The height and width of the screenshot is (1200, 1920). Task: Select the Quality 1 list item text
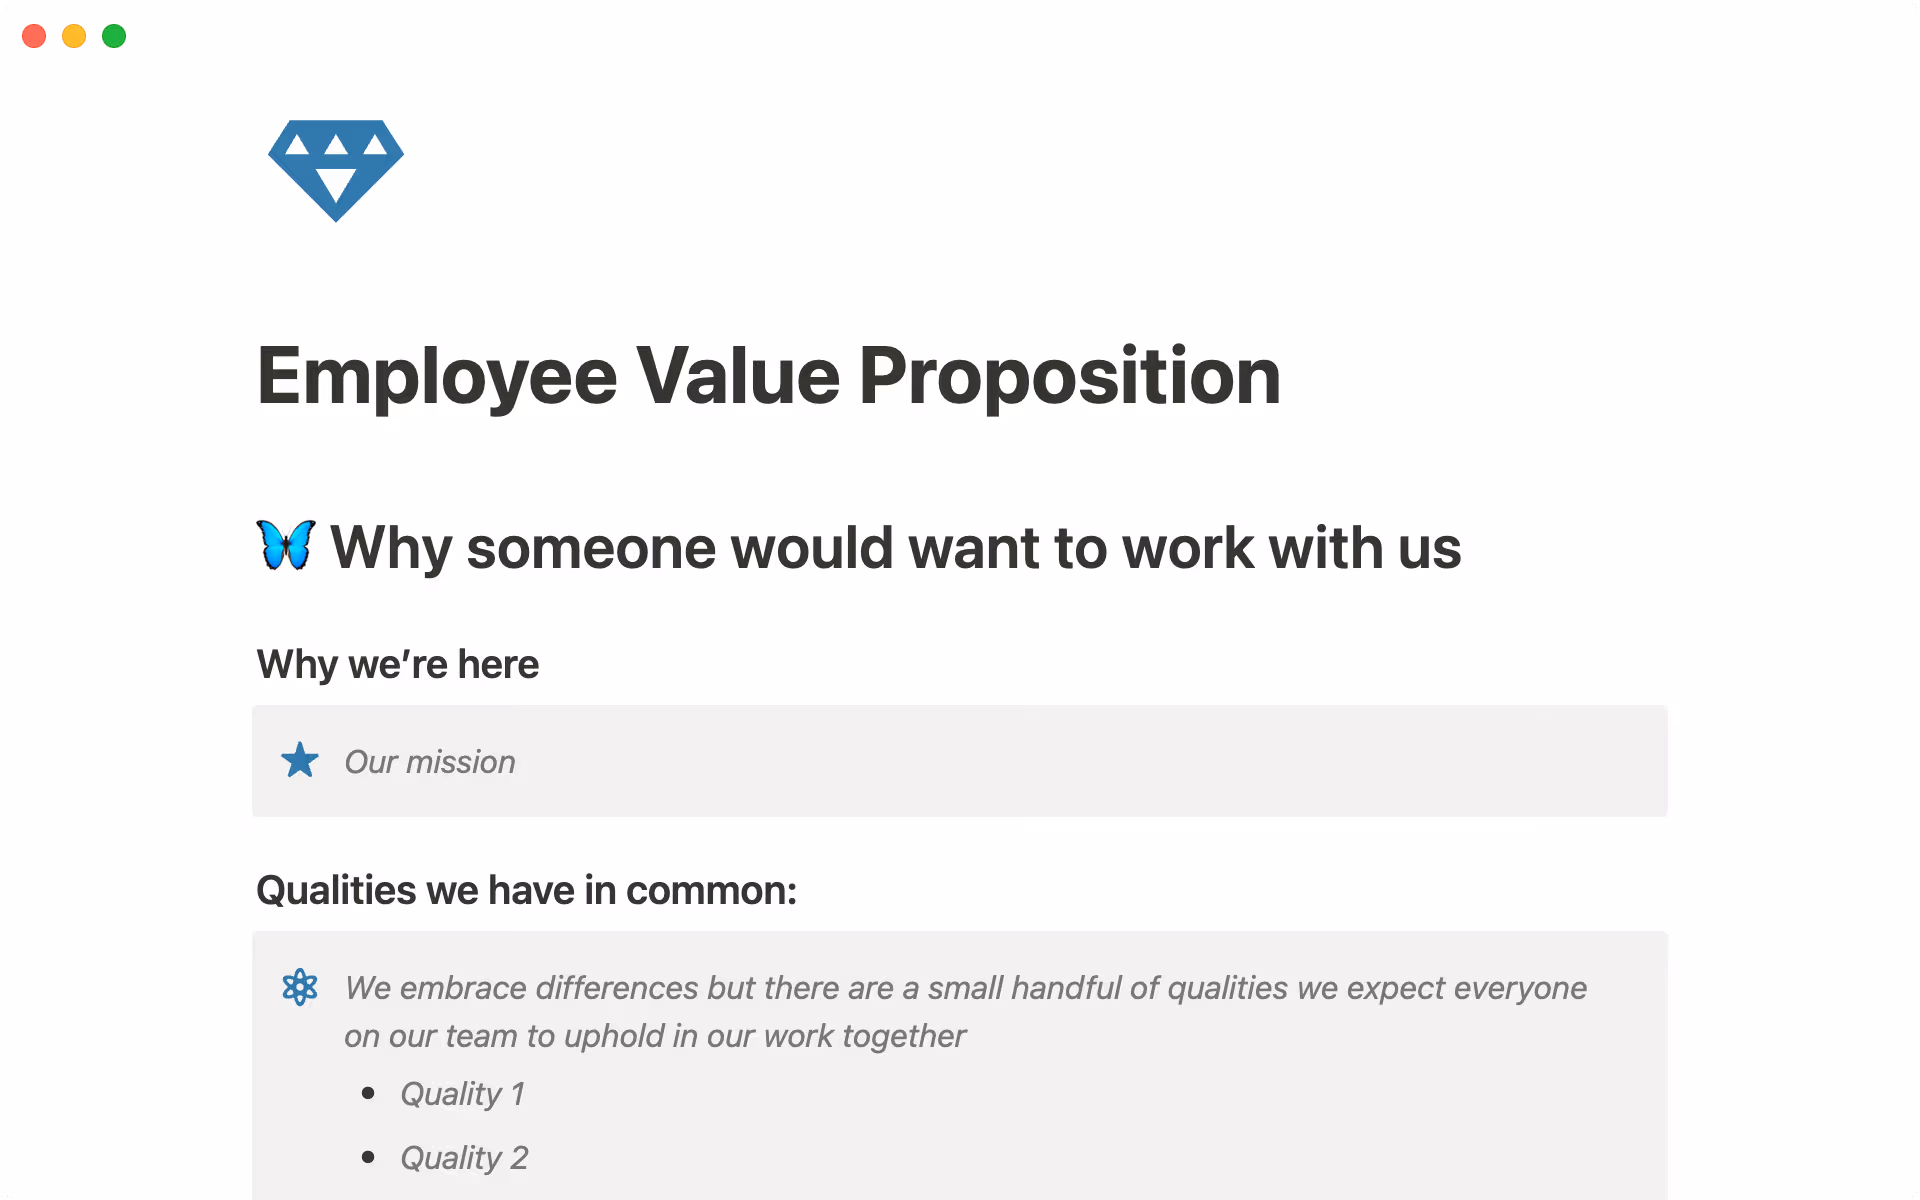pyautogui.click(x=463, y=1094)
